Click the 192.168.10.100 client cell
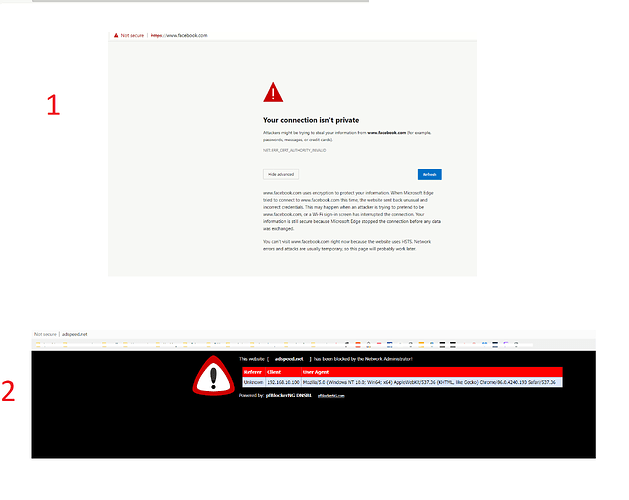Image resolution: width=629 pixels, height=500 pixels. click(283, 382)
